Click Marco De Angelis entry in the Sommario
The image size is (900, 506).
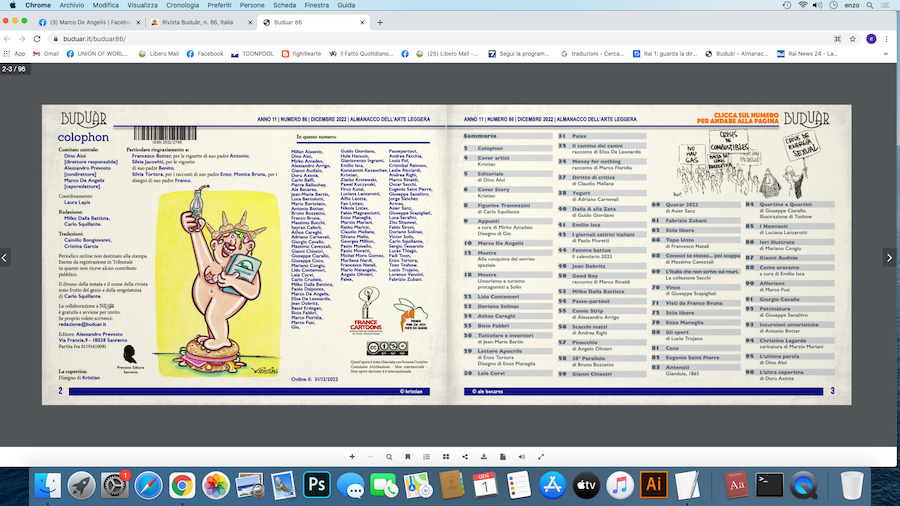508,243
